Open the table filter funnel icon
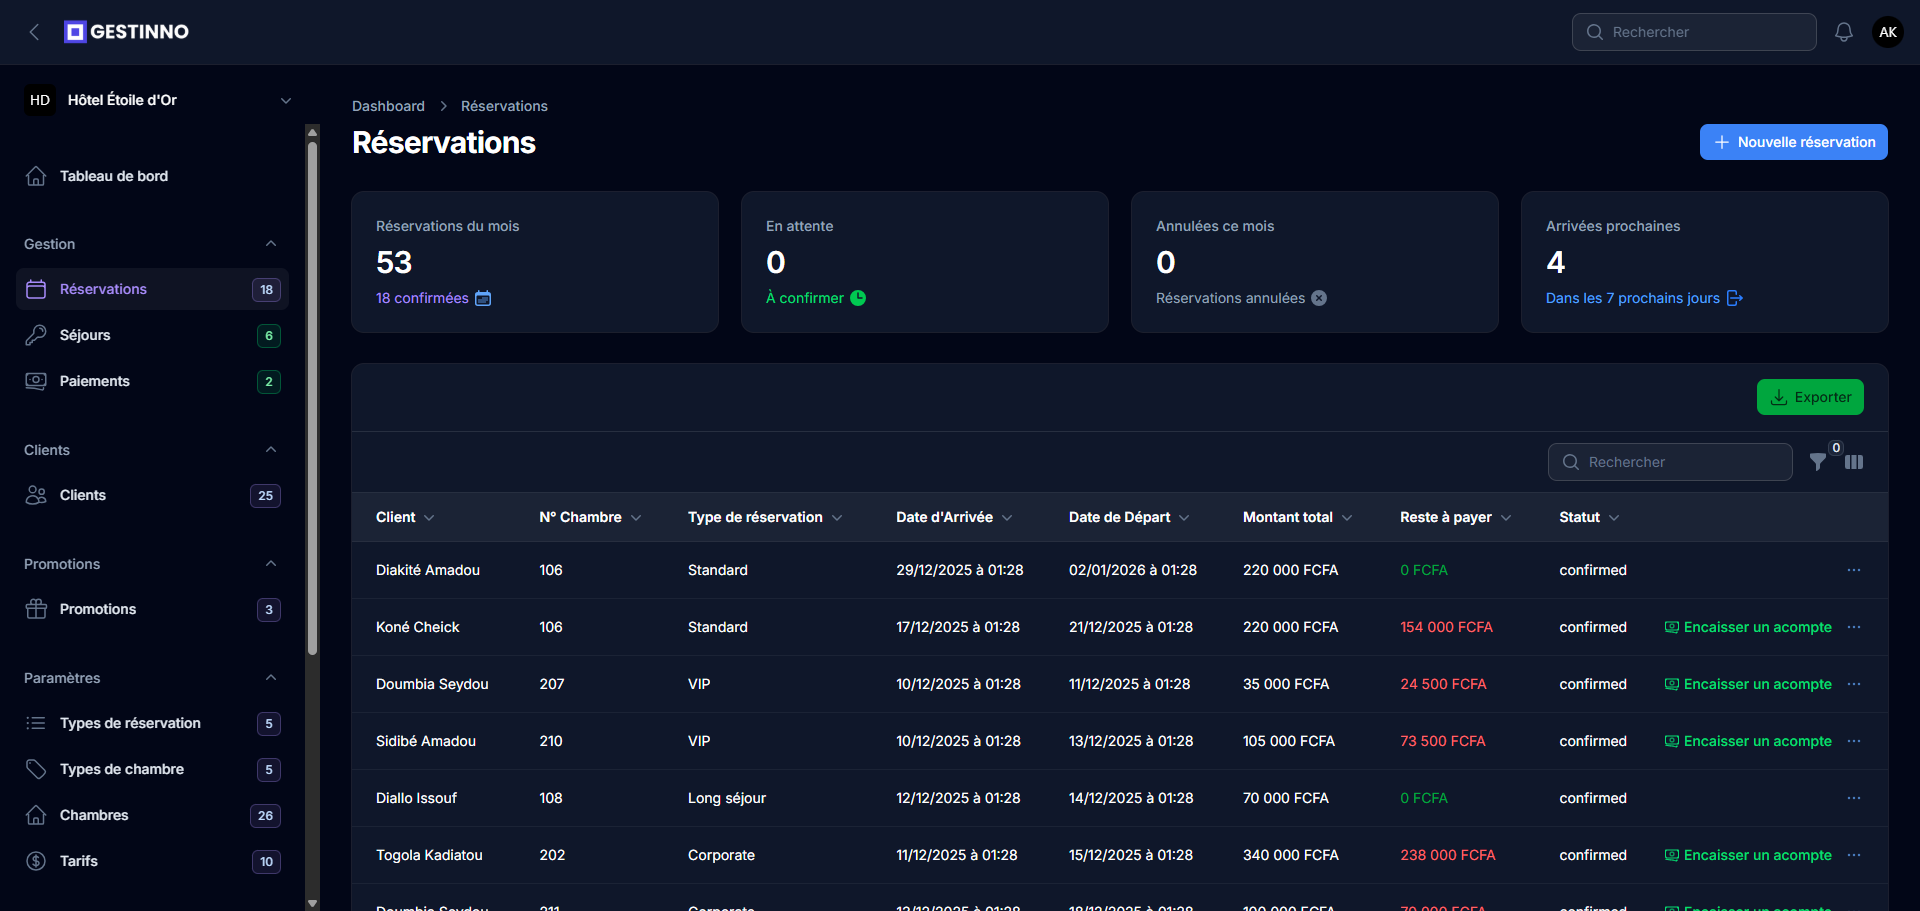The width and height of the screenshot is (1920, 911). [x=1818, y=462]
